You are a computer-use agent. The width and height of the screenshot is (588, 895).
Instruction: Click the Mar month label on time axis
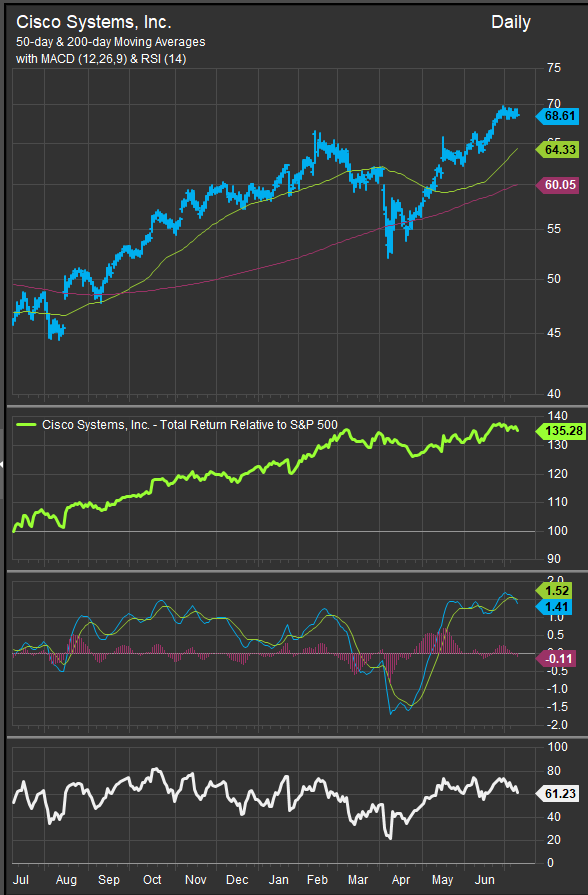[358, 880]
